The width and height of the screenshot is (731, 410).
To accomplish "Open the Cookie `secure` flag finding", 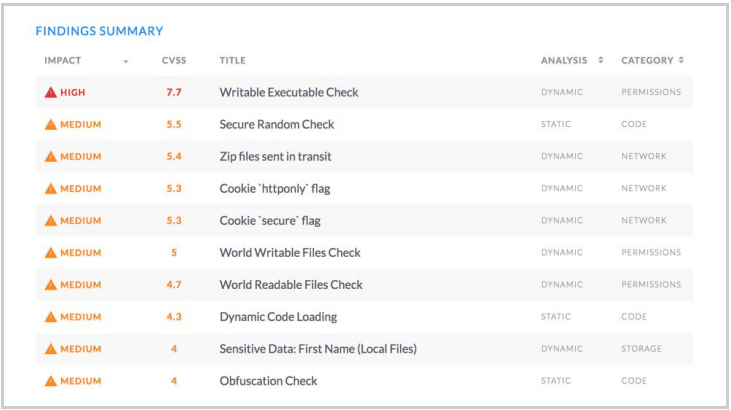I will [270, 221].
